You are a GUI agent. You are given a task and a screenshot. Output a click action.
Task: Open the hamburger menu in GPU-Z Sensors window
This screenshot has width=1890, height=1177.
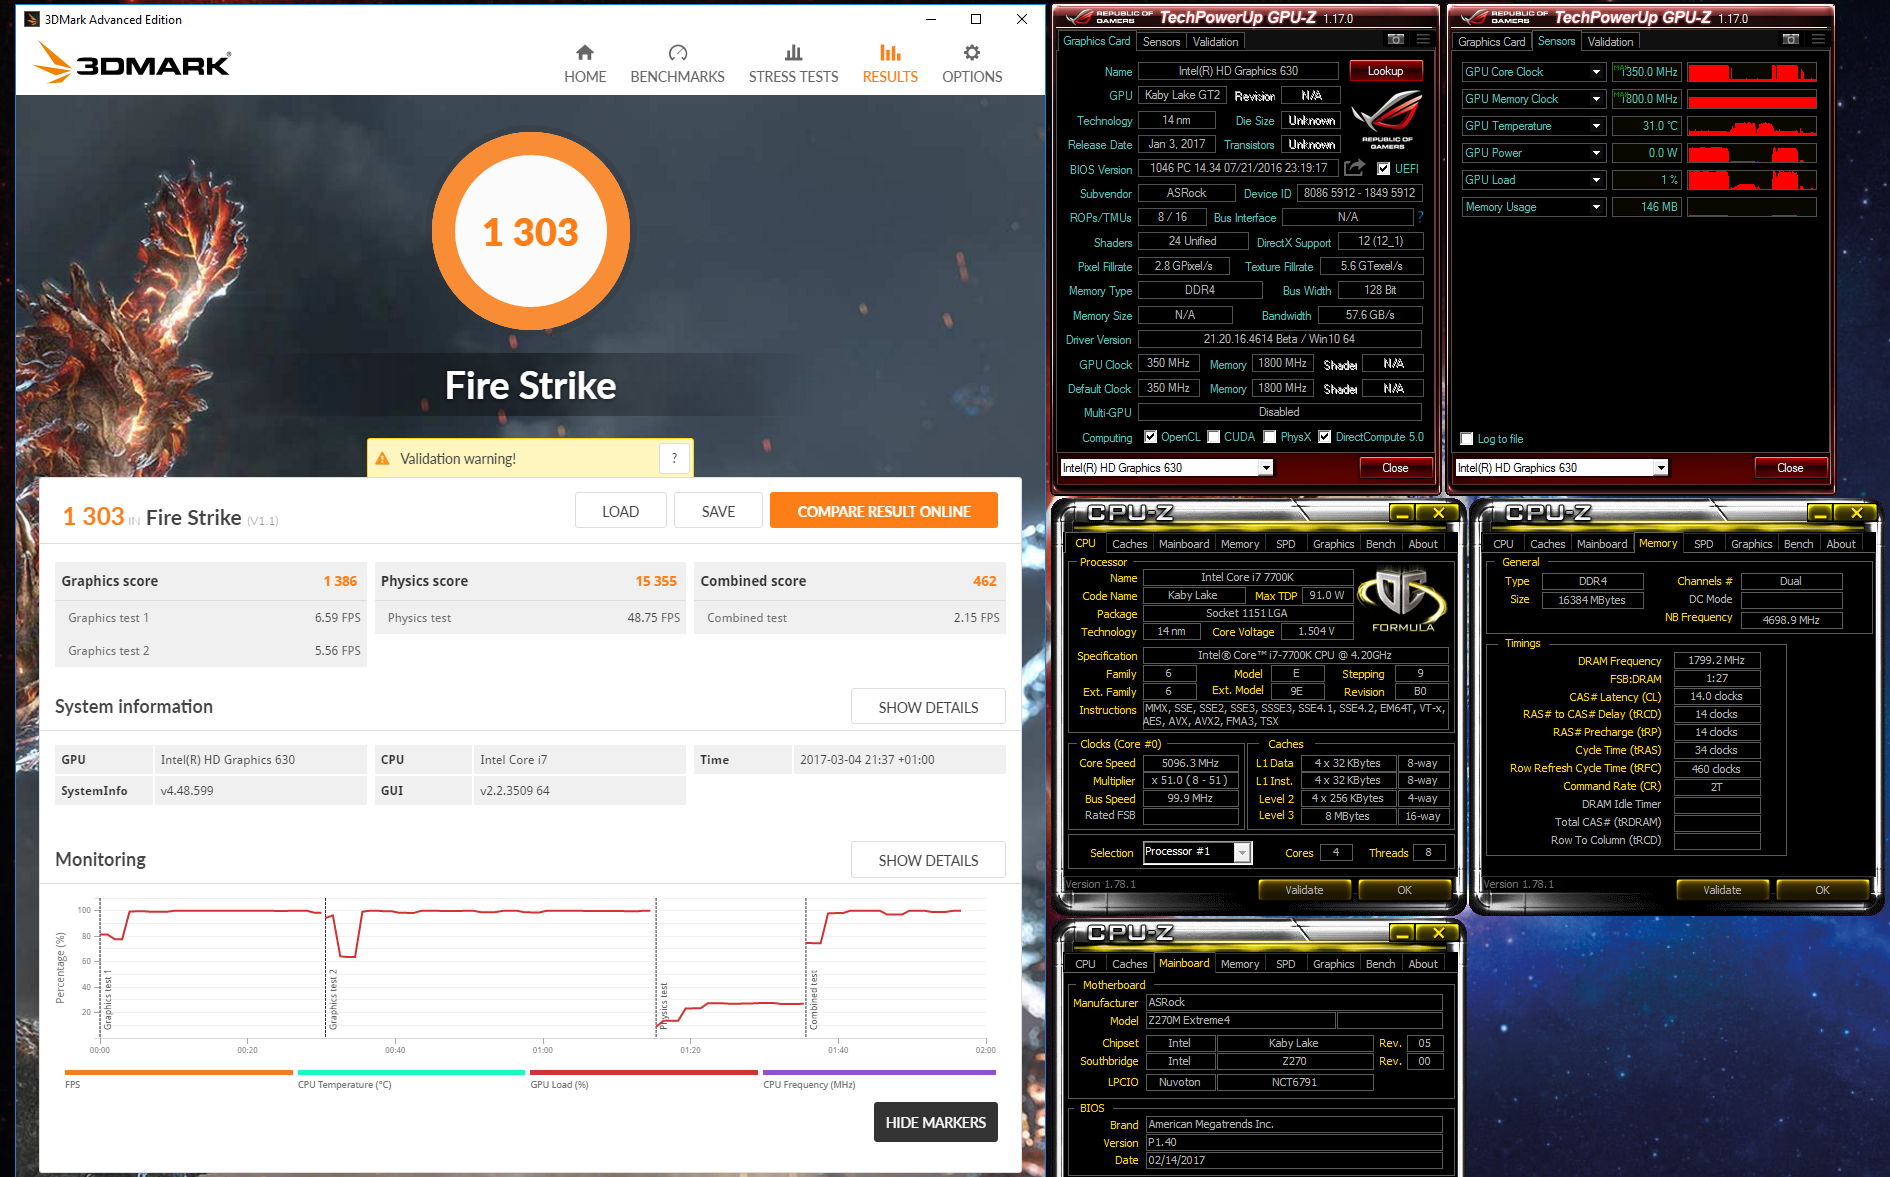[x=1818, y=40]
